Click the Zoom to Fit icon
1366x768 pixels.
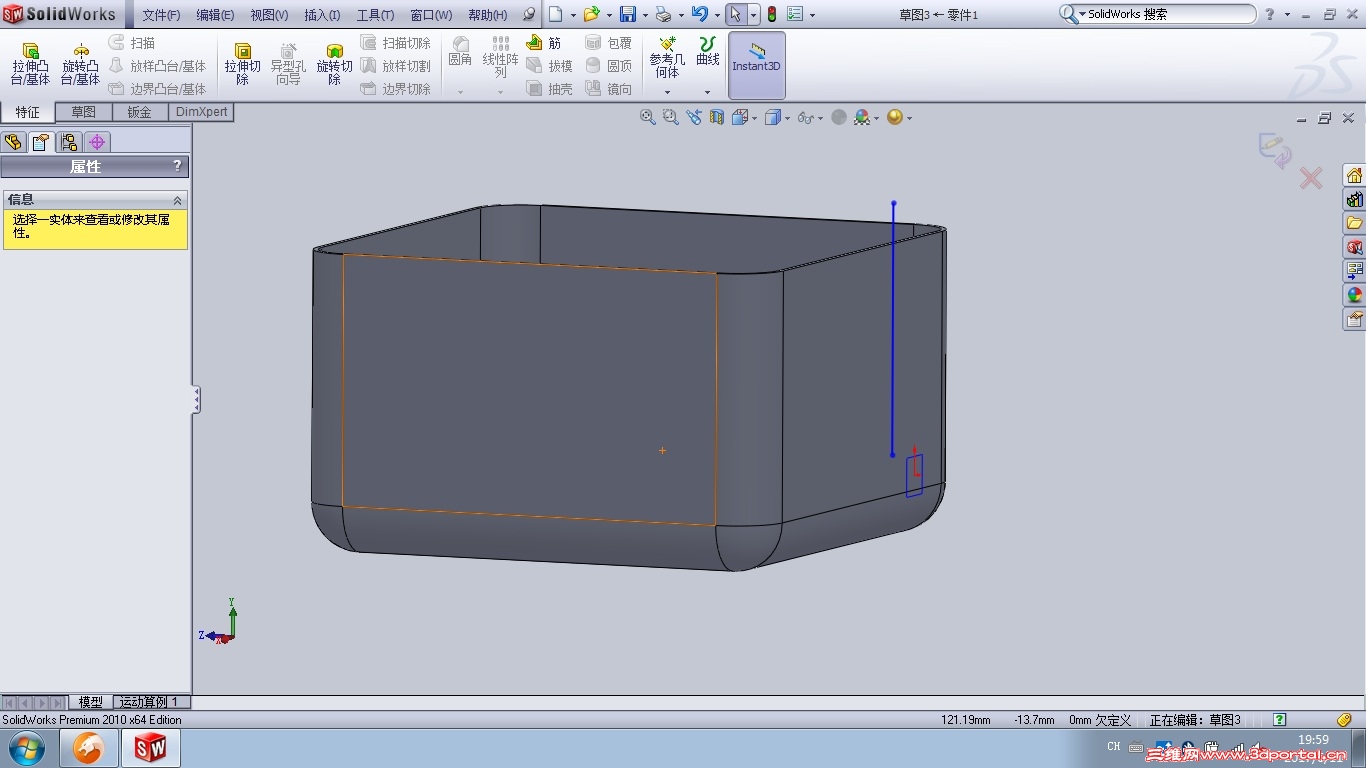(647, 117)
